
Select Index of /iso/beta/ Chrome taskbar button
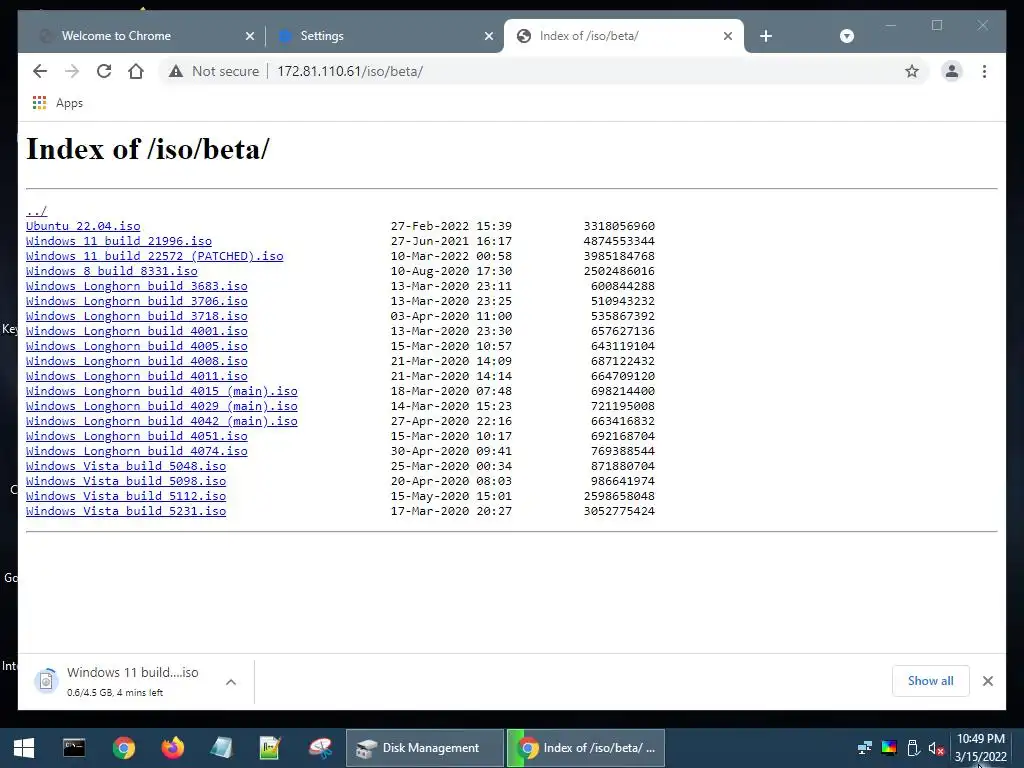(586, 748)
